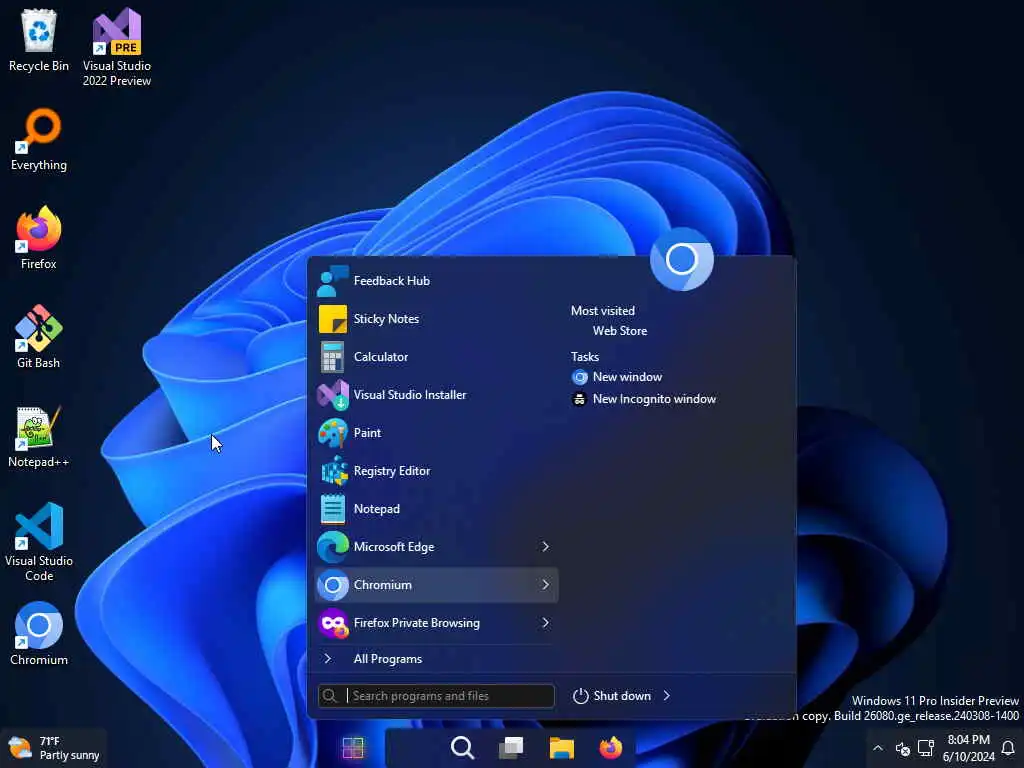The width and height of the screenshot is (1024, 768).
Task: Click Chromium icon in start menu list
Action: click(x=332, y=584)
